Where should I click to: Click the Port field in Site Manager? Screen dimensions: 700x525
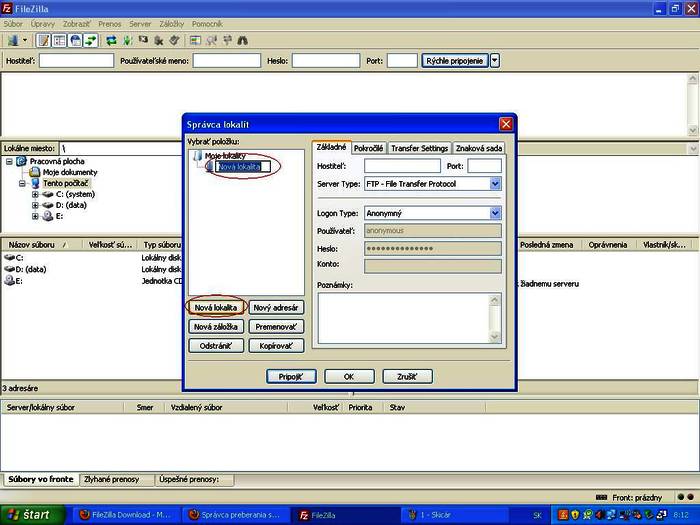click(484, 166)
